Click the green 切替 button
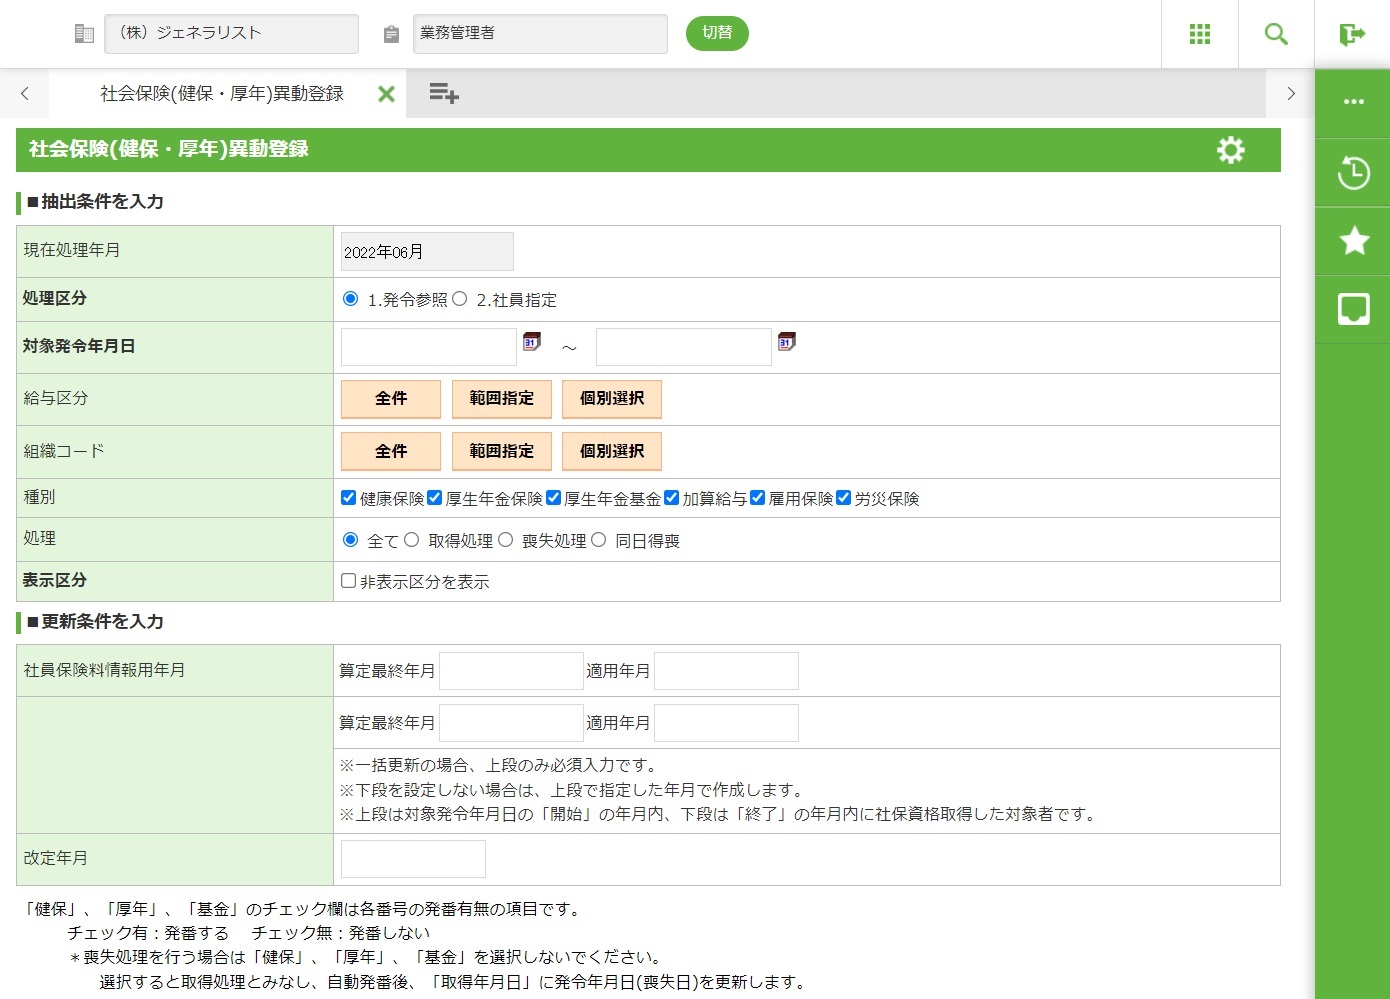1390x999 pixels. pos(717,33)
